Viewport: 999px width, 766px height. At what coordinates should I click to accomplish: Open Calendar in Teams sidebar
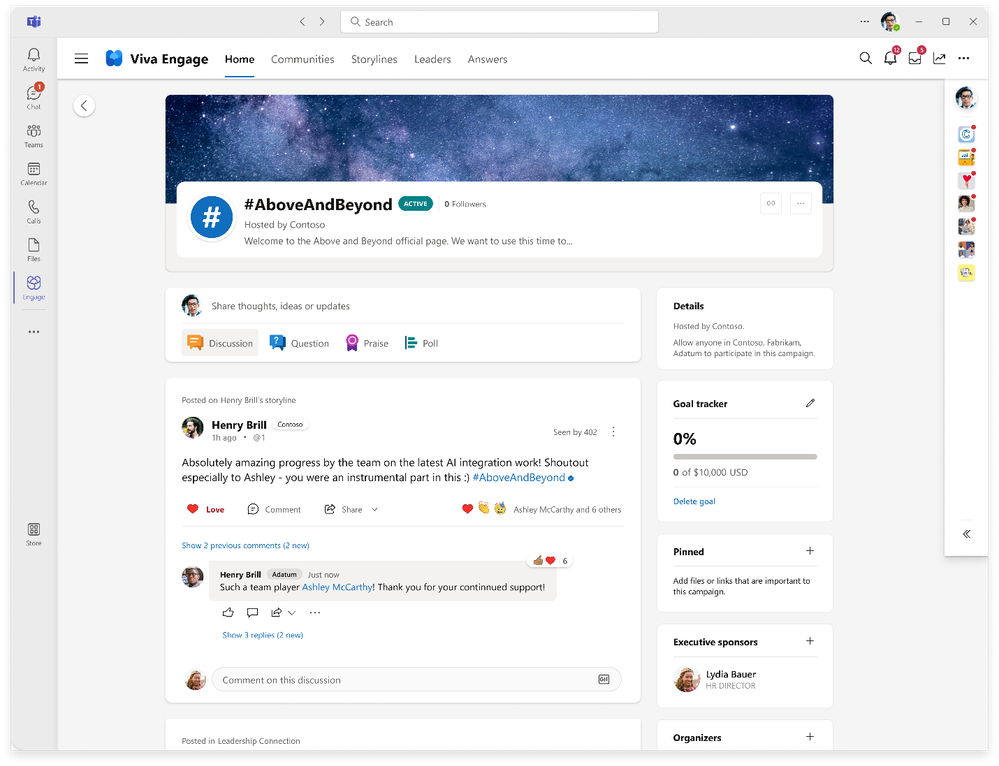34,173
